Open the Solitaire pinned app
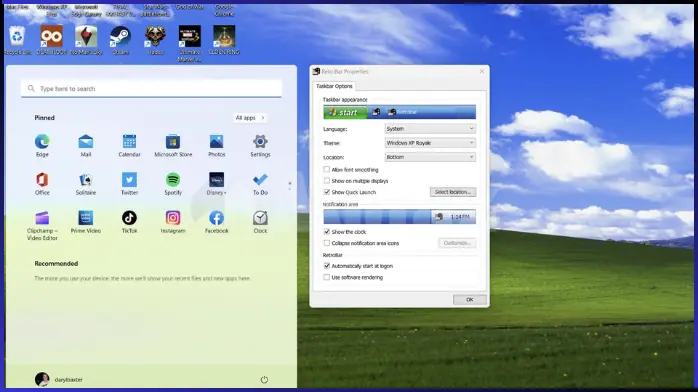The height and width of the screenshot is (392, 698). (85, 184)
